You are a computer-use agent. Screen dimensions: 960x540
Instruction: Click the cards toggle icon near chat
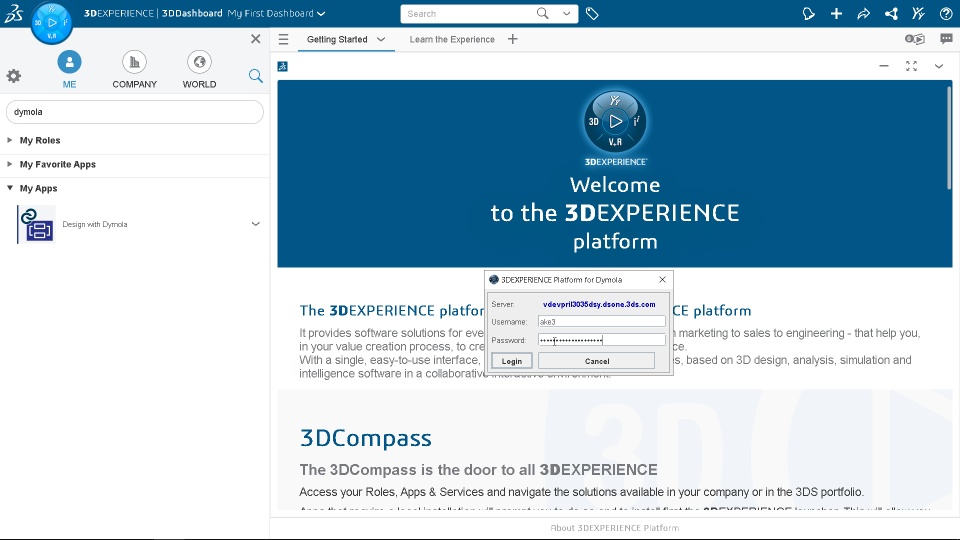click(915, 39)
